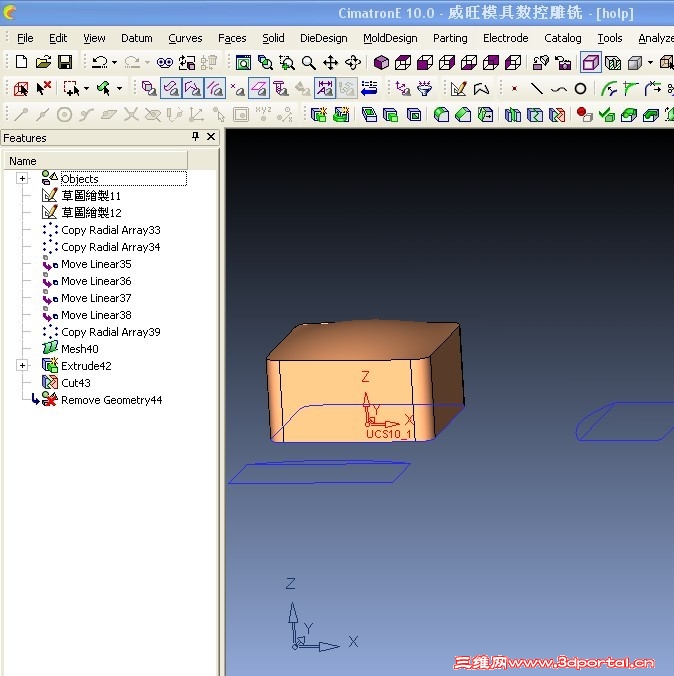Click the Zoom All window icon
This screenshot has width=674, height=676.
[x=243, y=63]
